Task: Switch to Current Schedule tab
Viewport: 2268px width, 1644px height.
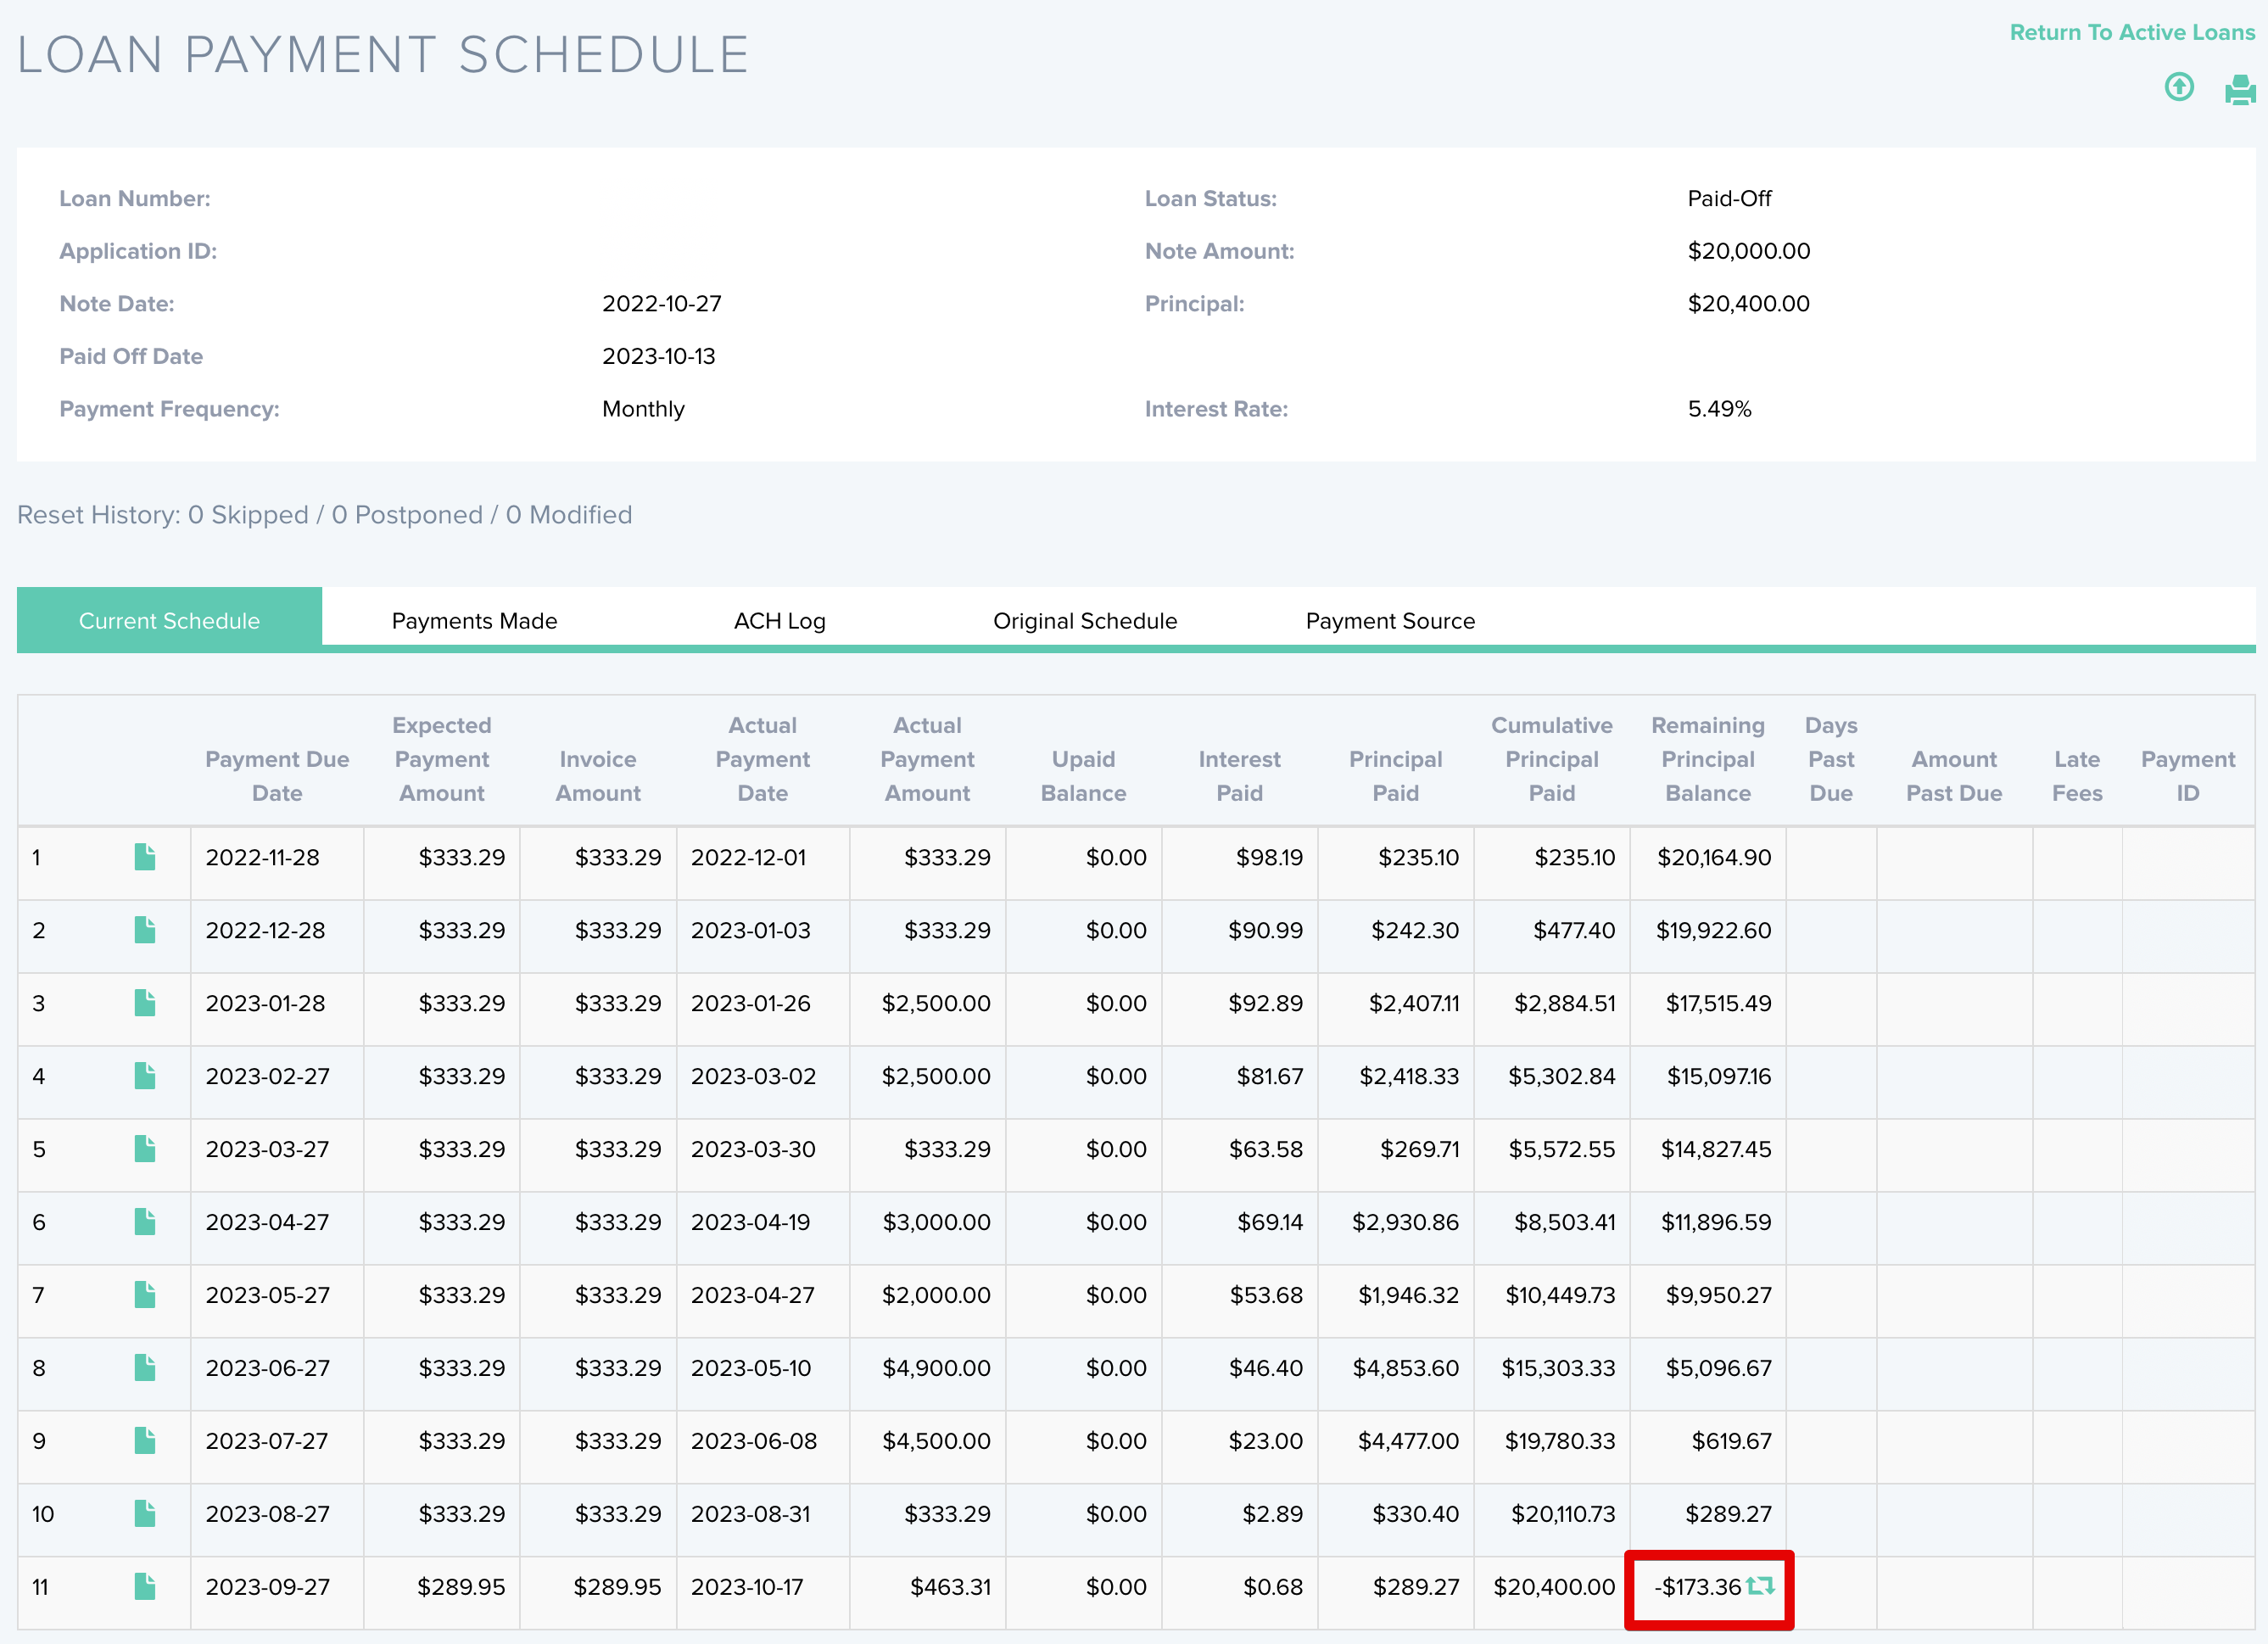Action: tap(169, 621)
